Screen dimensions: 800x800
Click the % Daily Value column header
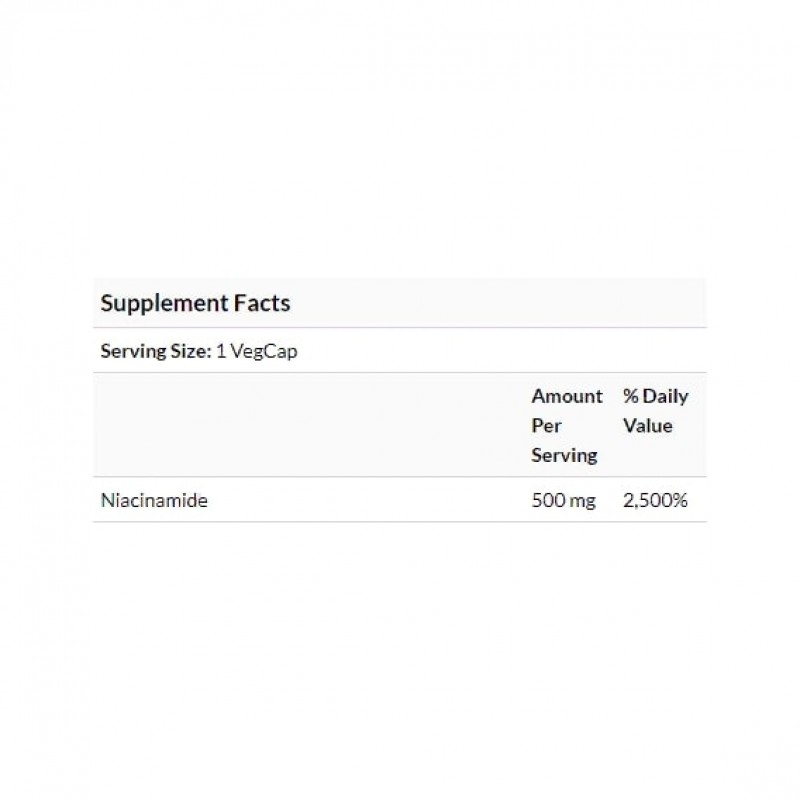tap(655, 411)
